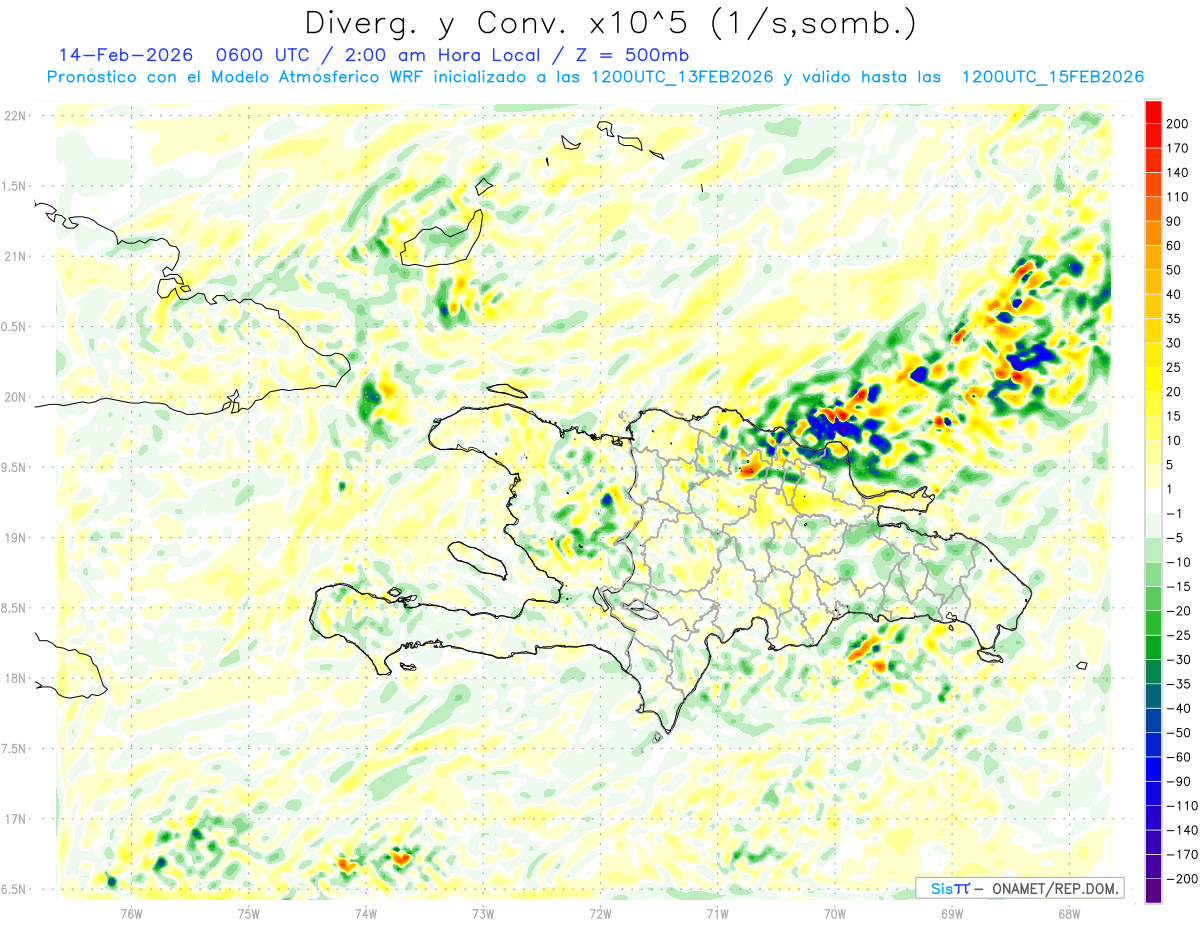This screenshot has width=1200, height=927.
Task: Click the '9.5N' latitude label
Action: pyautogui.click(x=15, y=467)
